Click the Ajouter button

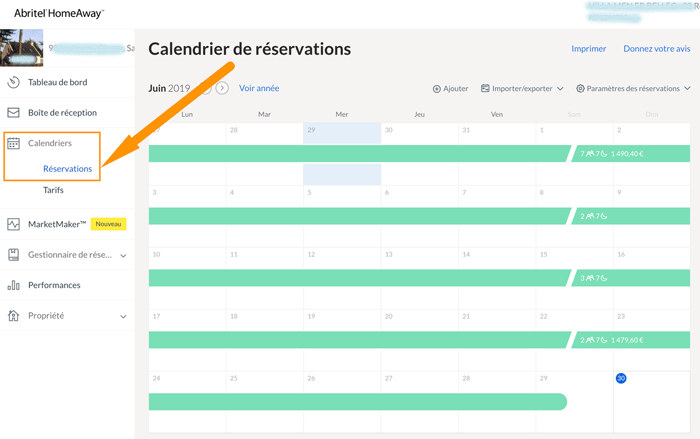click(450, 89)
